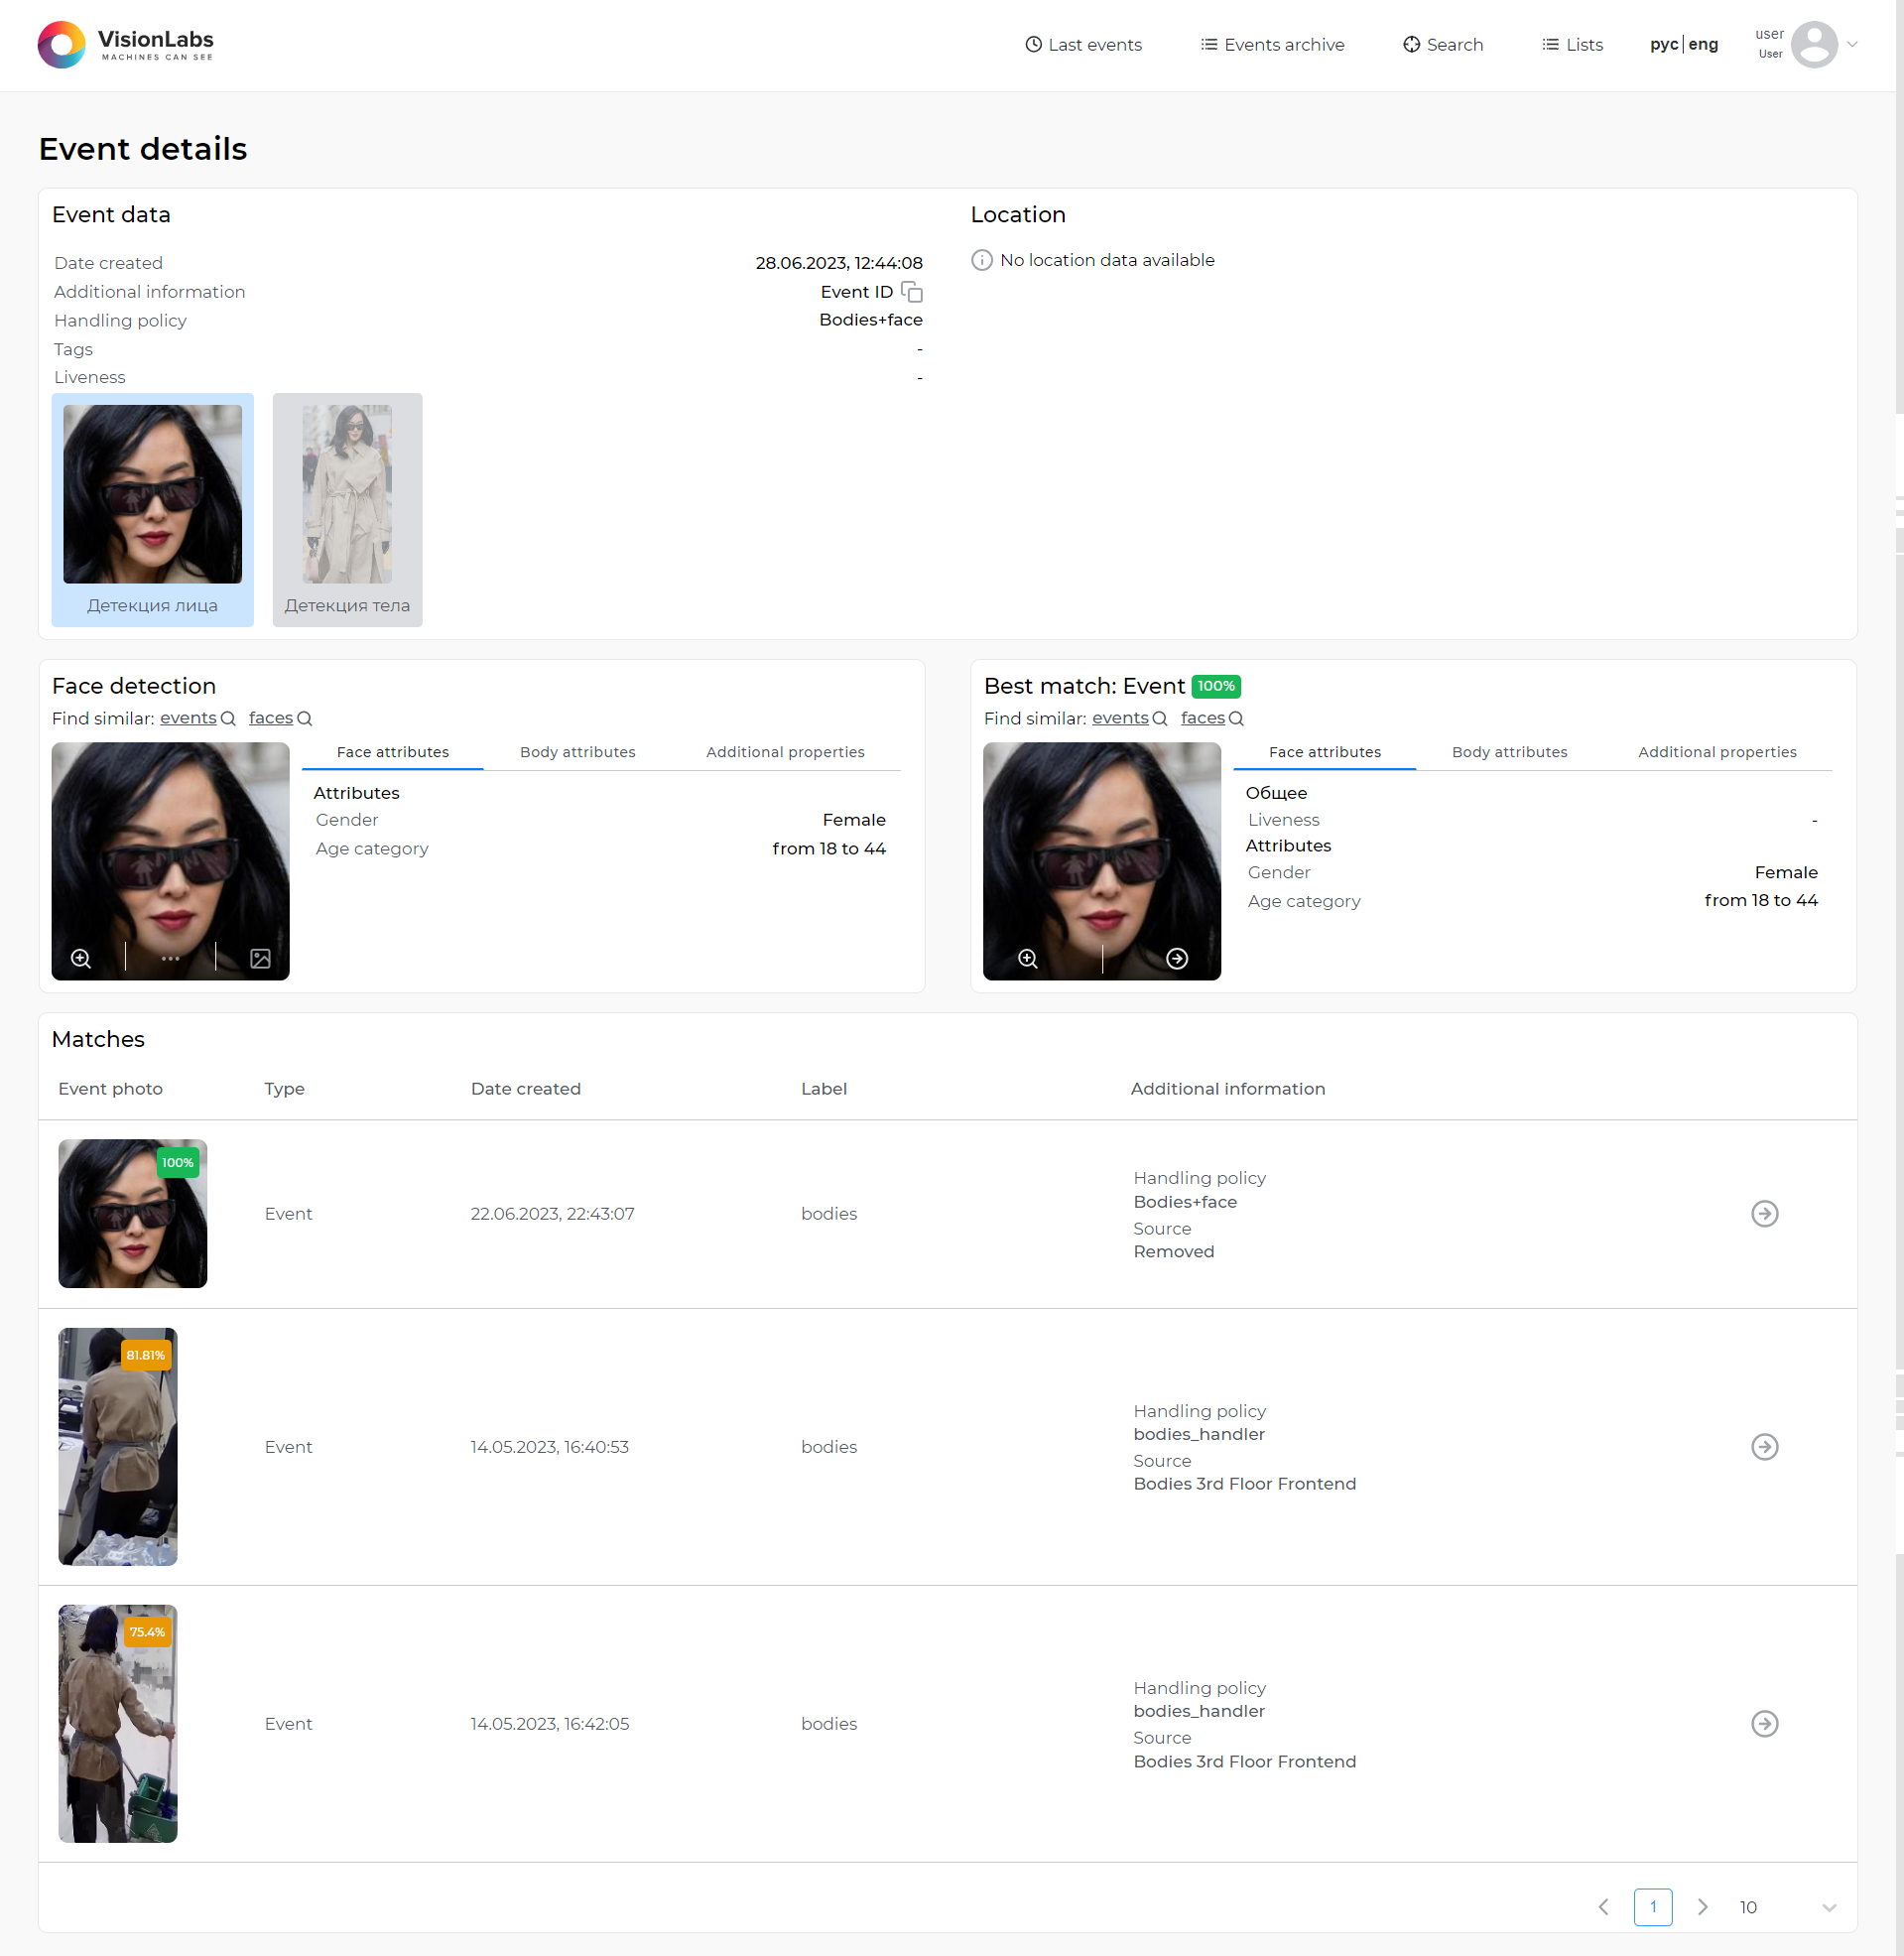Navigate to Events archive
The height and width of the screenshot is (1956, 1904).
tap(1272, 45)
